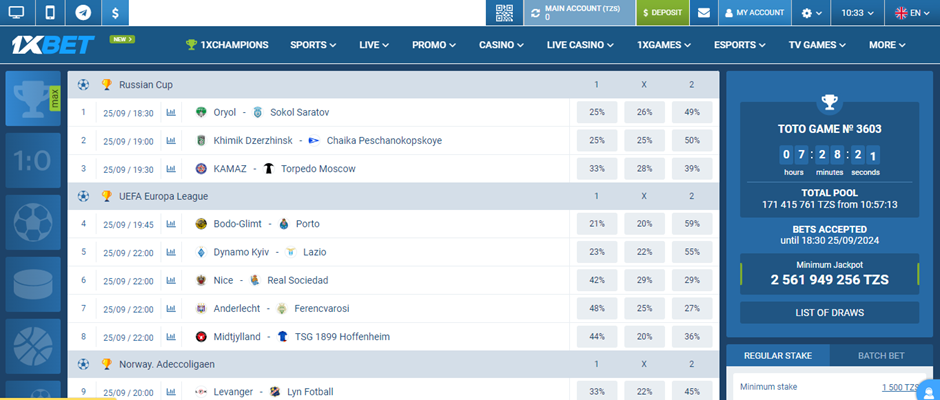Image resolution: width=940 pixels, height=400 pixels.
Task: Open the Telegram icon in top bar
Action: (82, 13)
